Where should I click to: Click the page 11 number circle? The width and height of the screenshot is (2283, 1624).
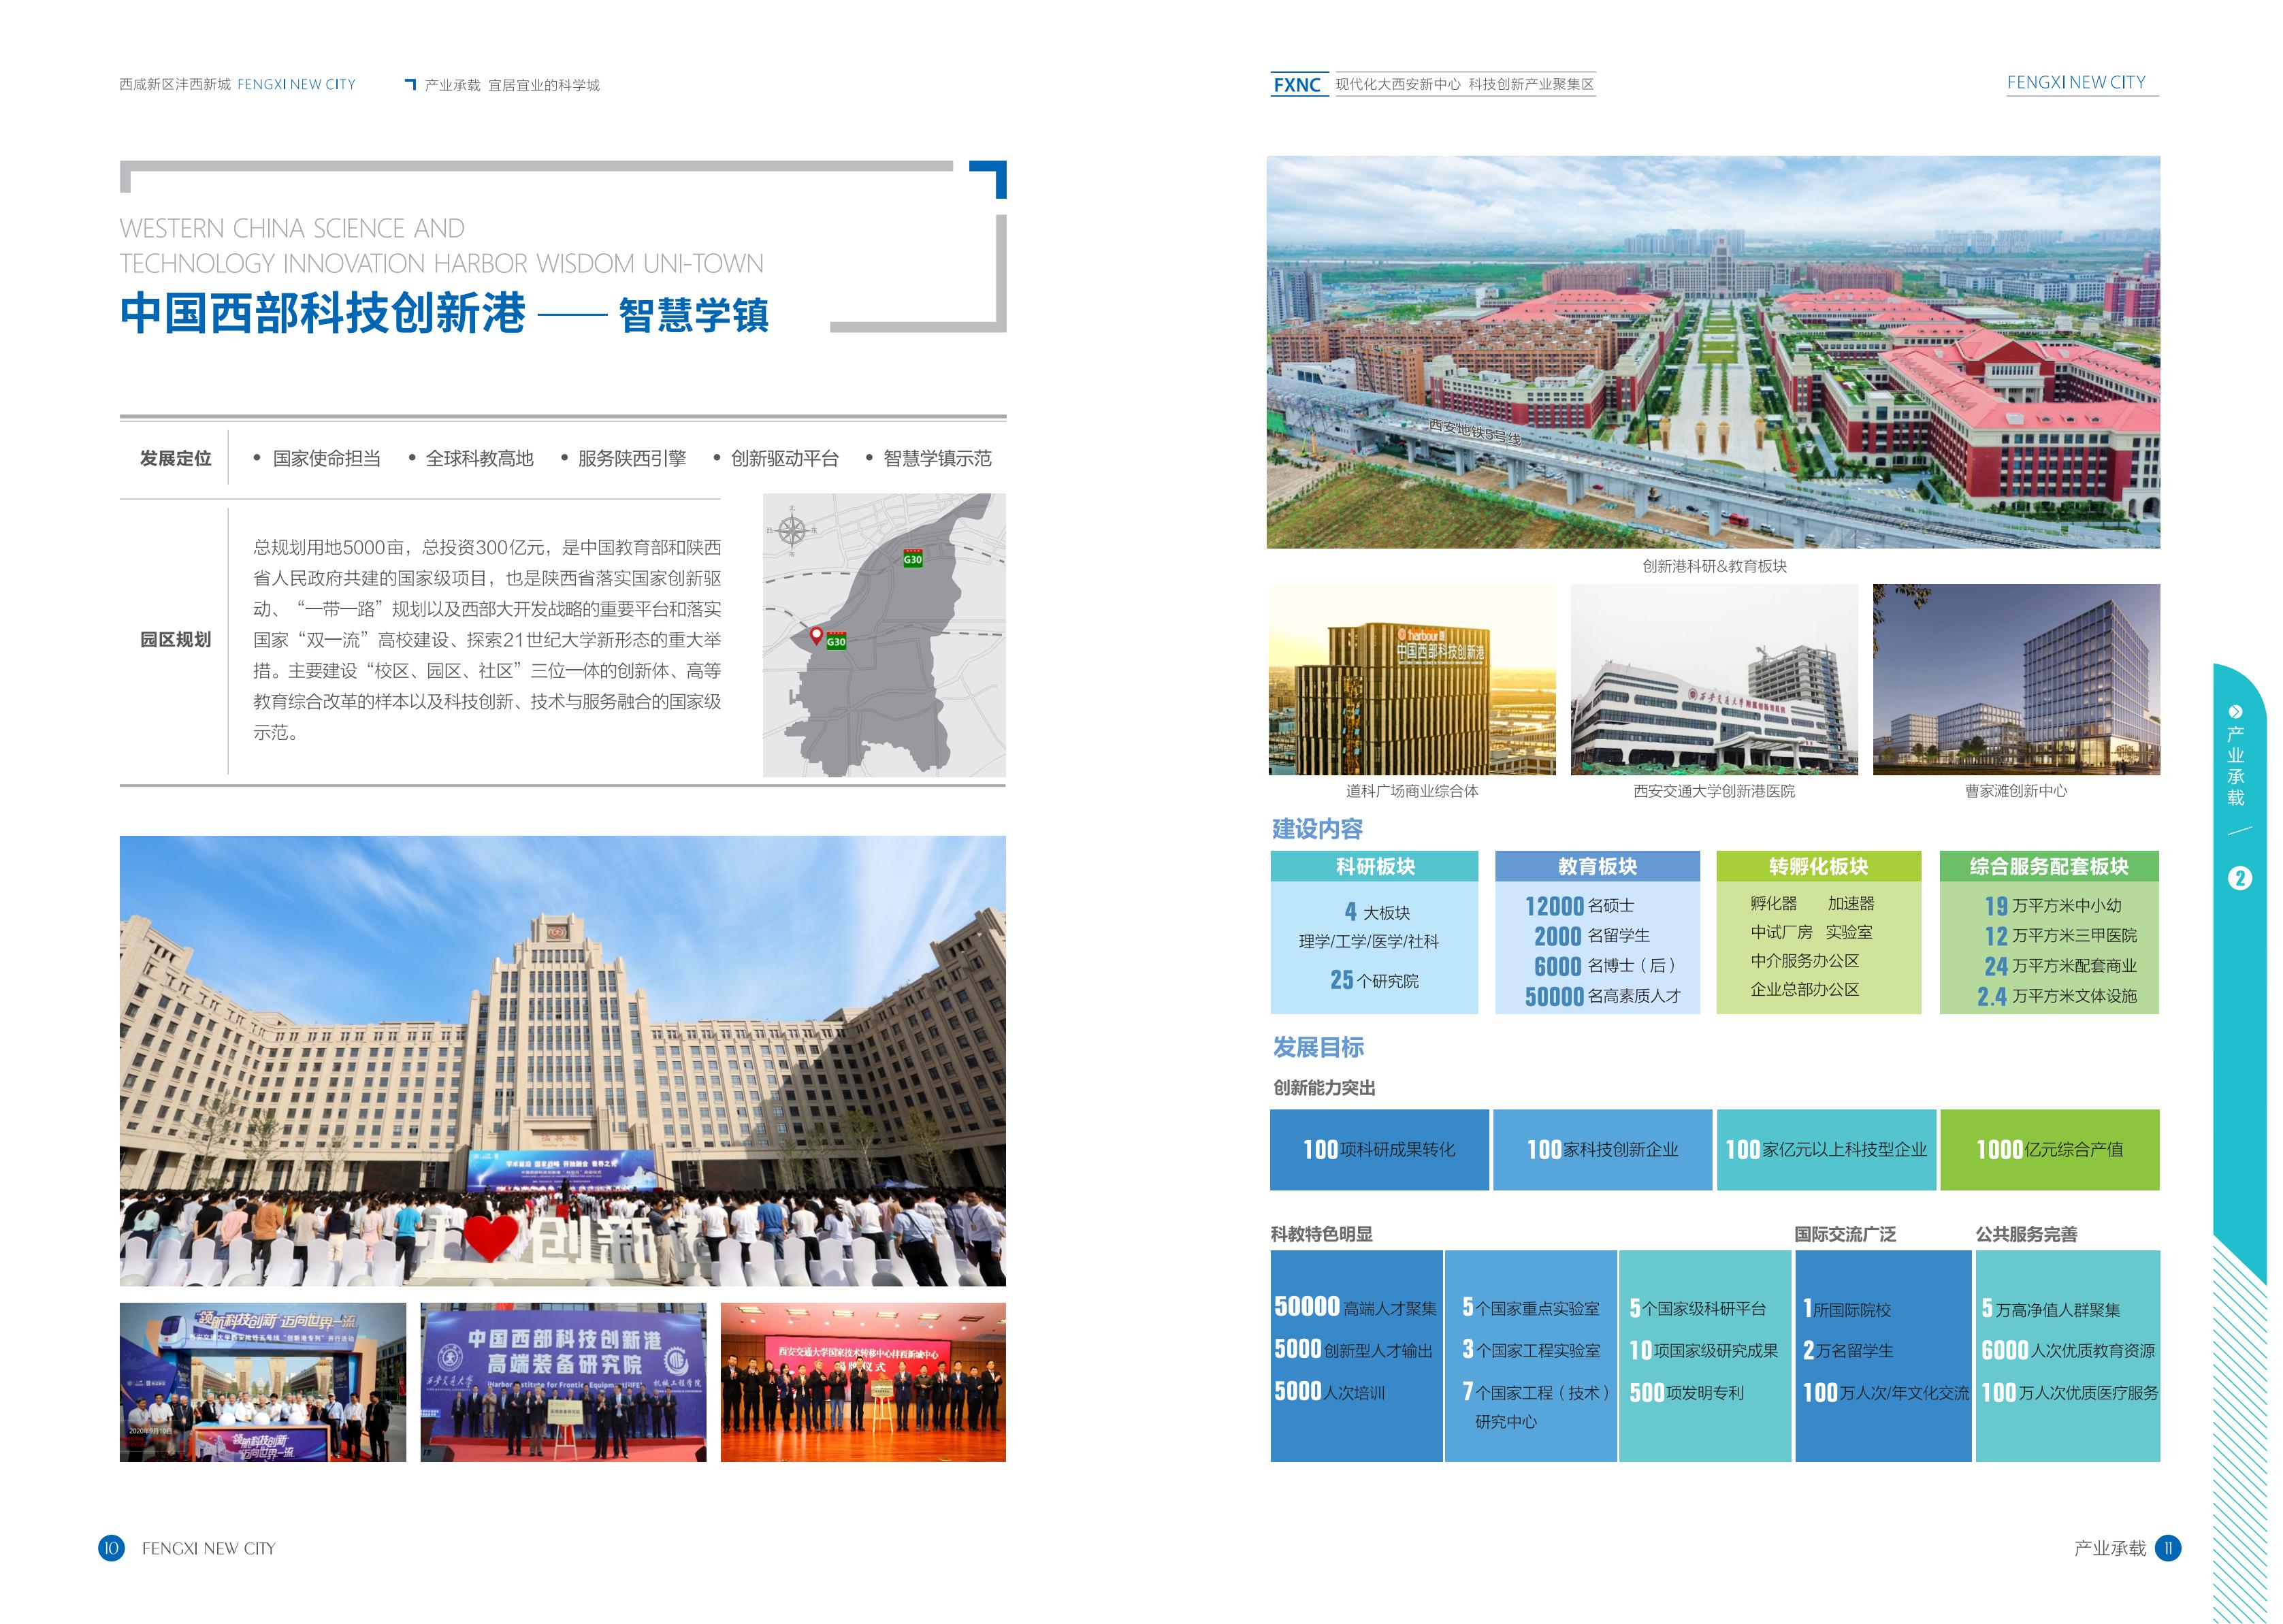click(2168, 1548)
